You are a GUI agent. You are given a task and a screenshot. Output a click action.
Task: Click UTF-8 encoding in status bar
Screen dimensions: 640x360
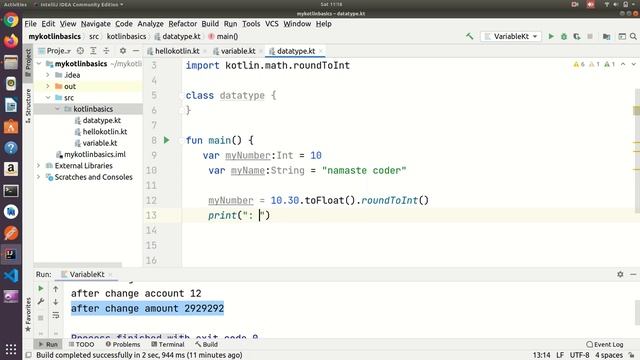pyautogui.click(x=579, y=355)
